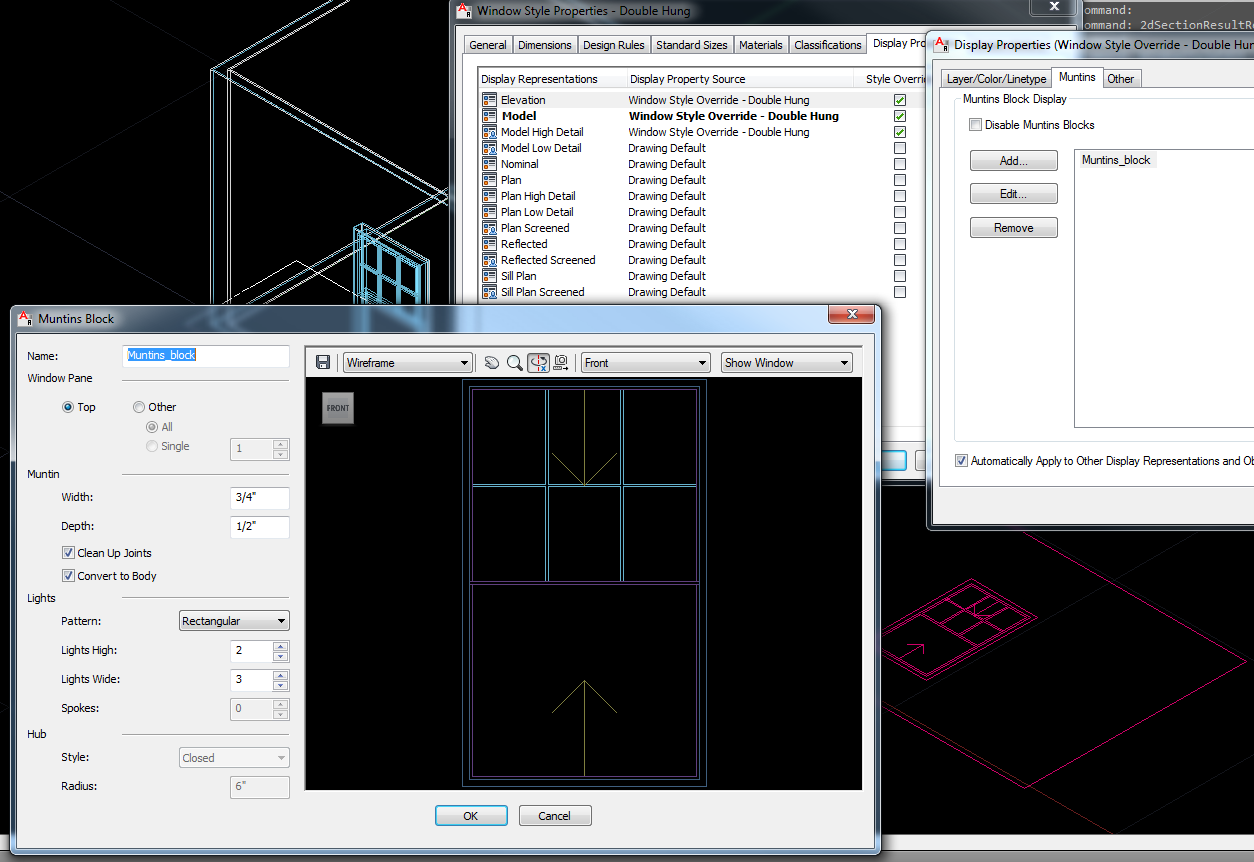Uncheck Clean Up Joints
Screen dimensions: 1254x862
pyautogui.click(x=69, y=552)
